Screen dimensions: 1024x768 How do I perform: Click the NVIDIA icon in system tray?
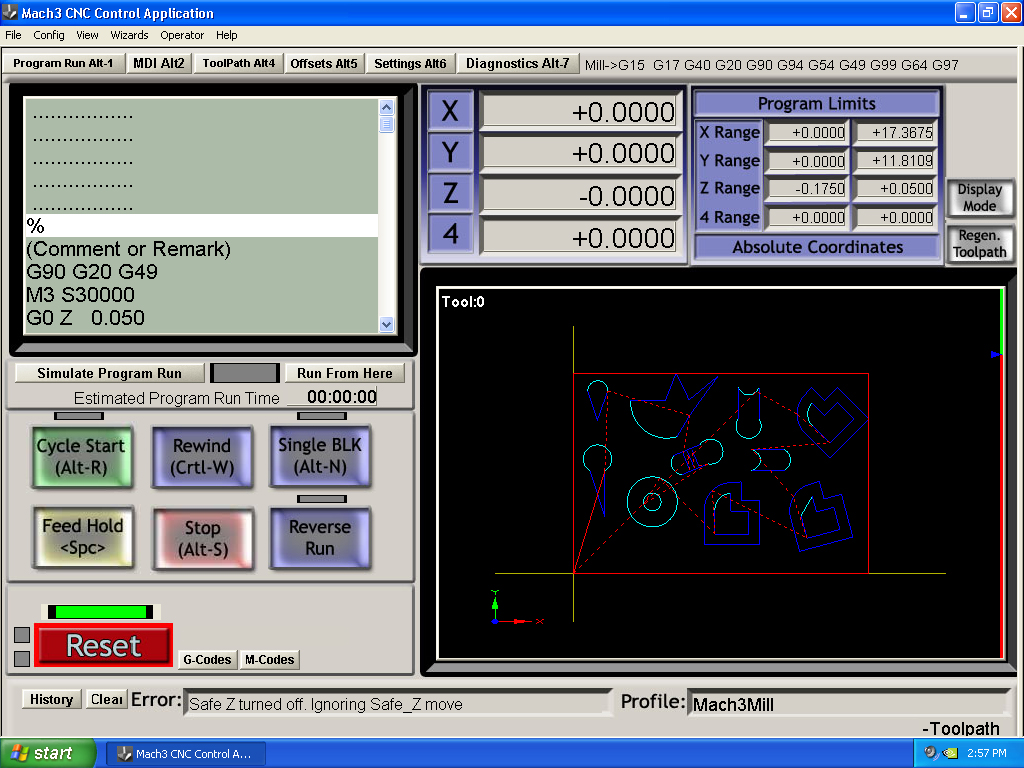pos(950,753)
